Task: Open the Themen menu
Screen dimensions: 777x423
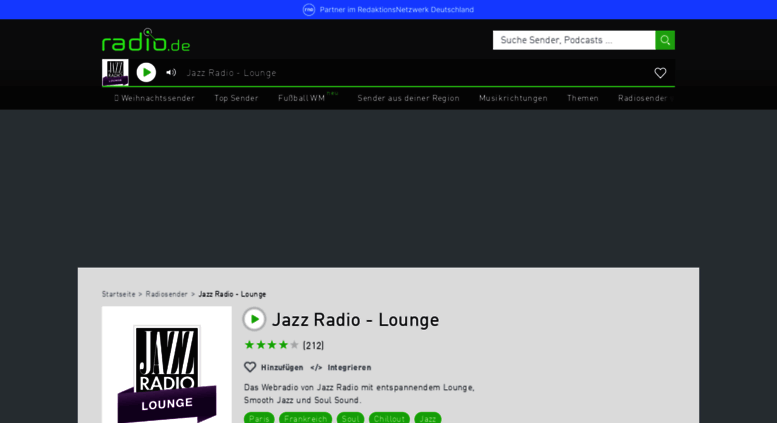Action: point(583,98)
